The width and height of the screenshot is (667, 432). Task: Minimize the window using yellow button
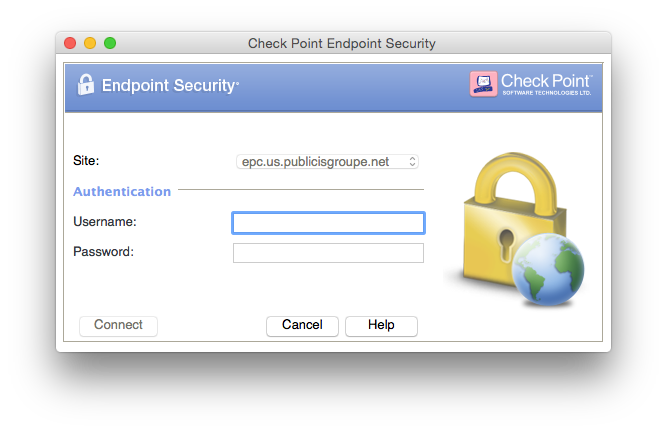tap(90, 43)
